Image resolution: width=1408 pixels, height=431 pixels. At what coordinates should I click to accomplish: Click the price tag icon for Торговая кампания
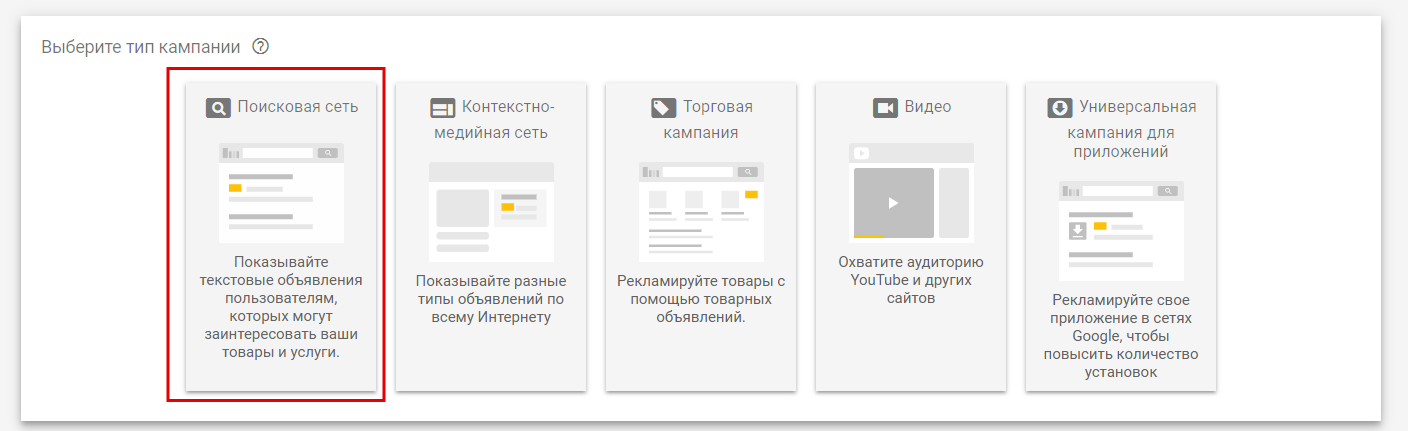click(663, 108)
